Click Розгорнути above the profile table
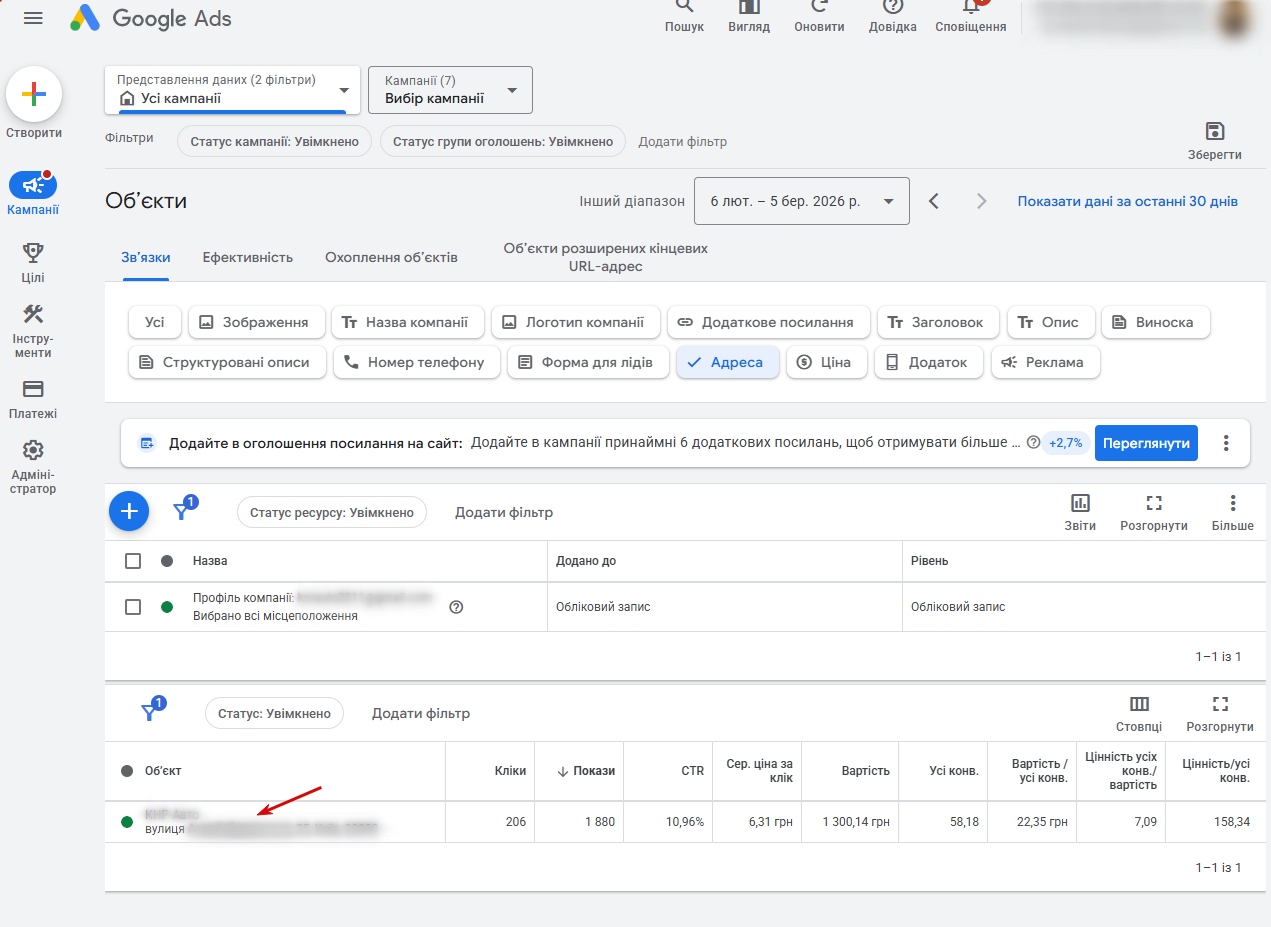The image size is (1271, 927). pos(1154,512)
